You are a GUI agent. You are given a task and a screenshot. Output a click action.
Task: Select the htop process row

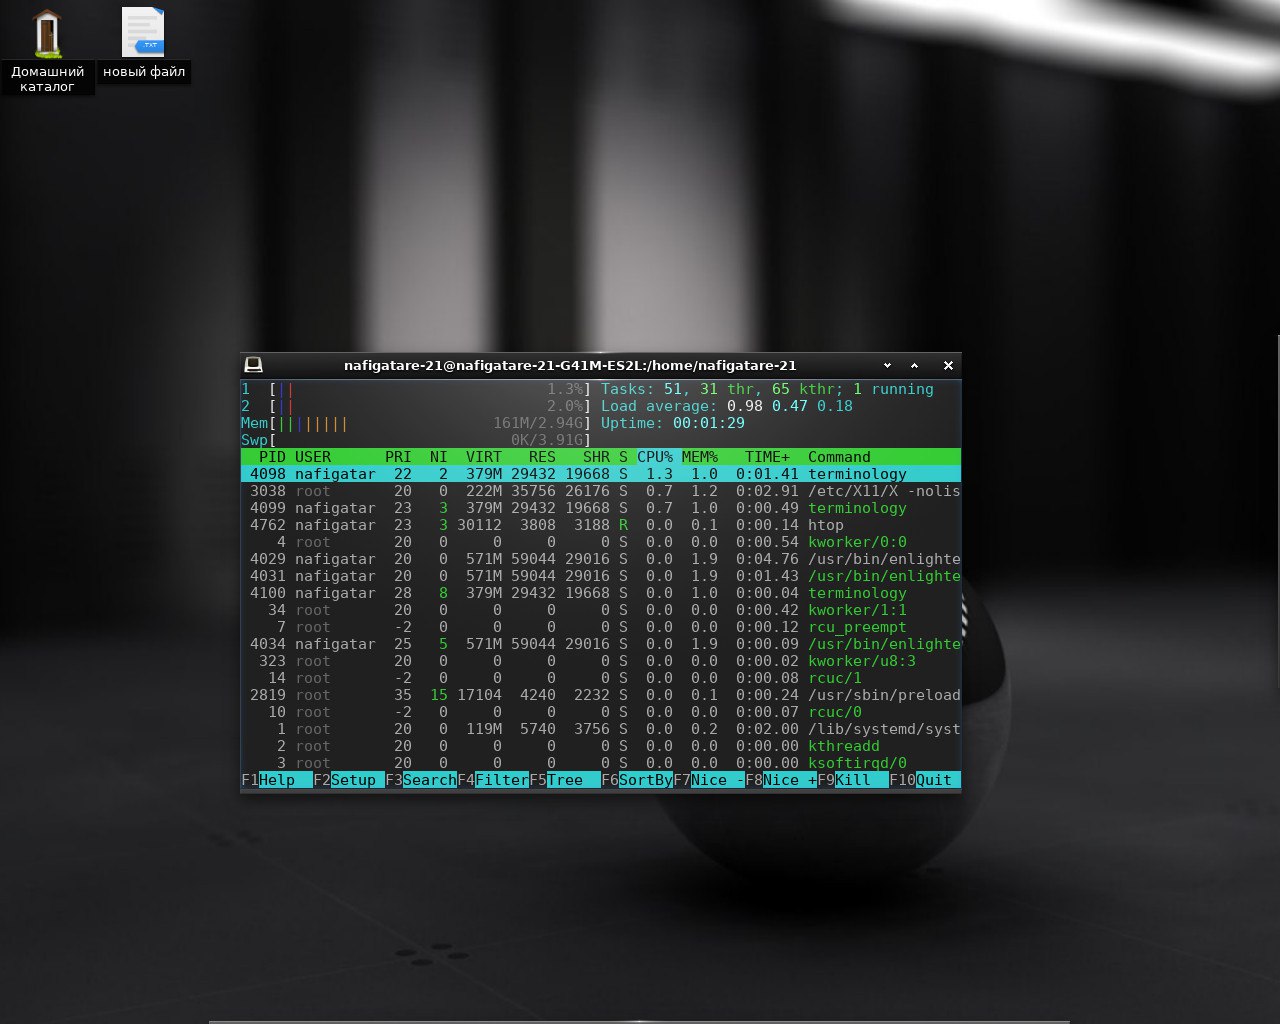(x=600, y=525)
